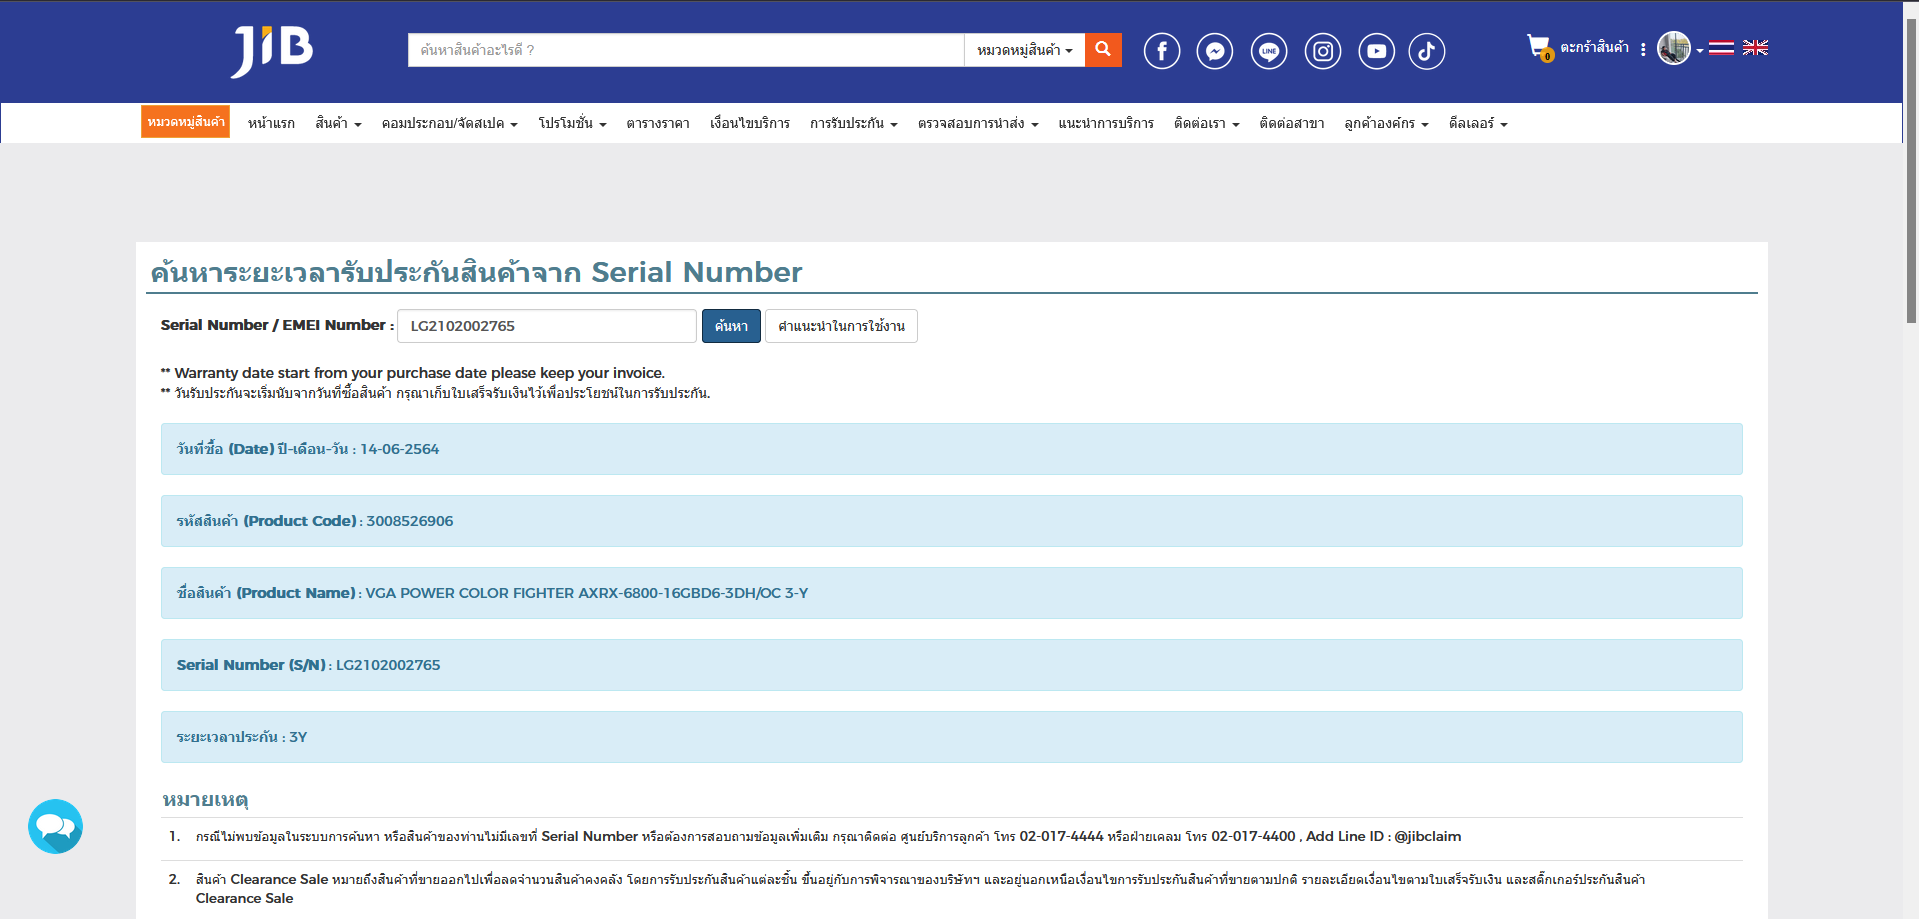Open the Instagram icon
Screen dimensions: 1919x919
(x=1323, y=51)
